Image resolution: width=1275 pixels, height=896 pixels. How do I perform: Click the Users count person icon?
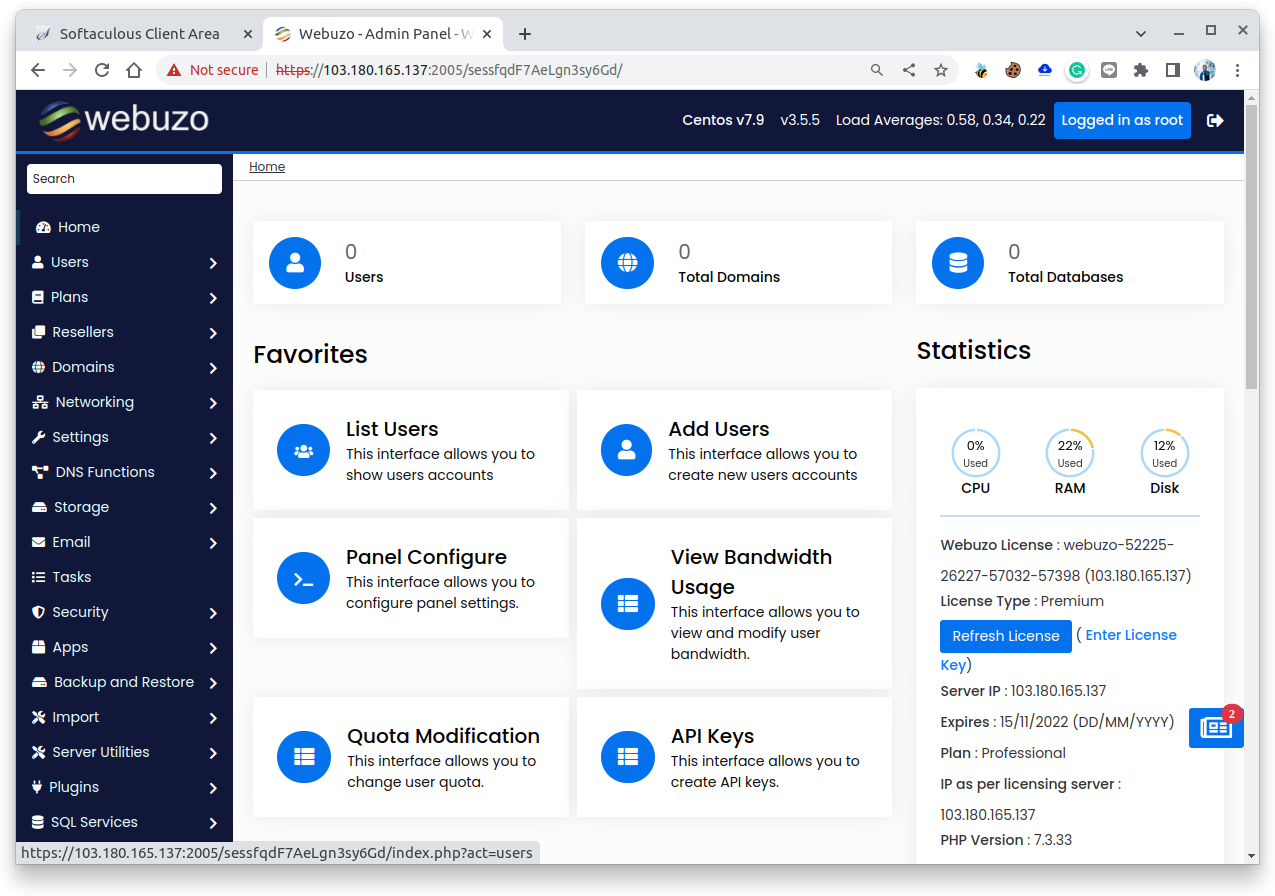point(295,263)
